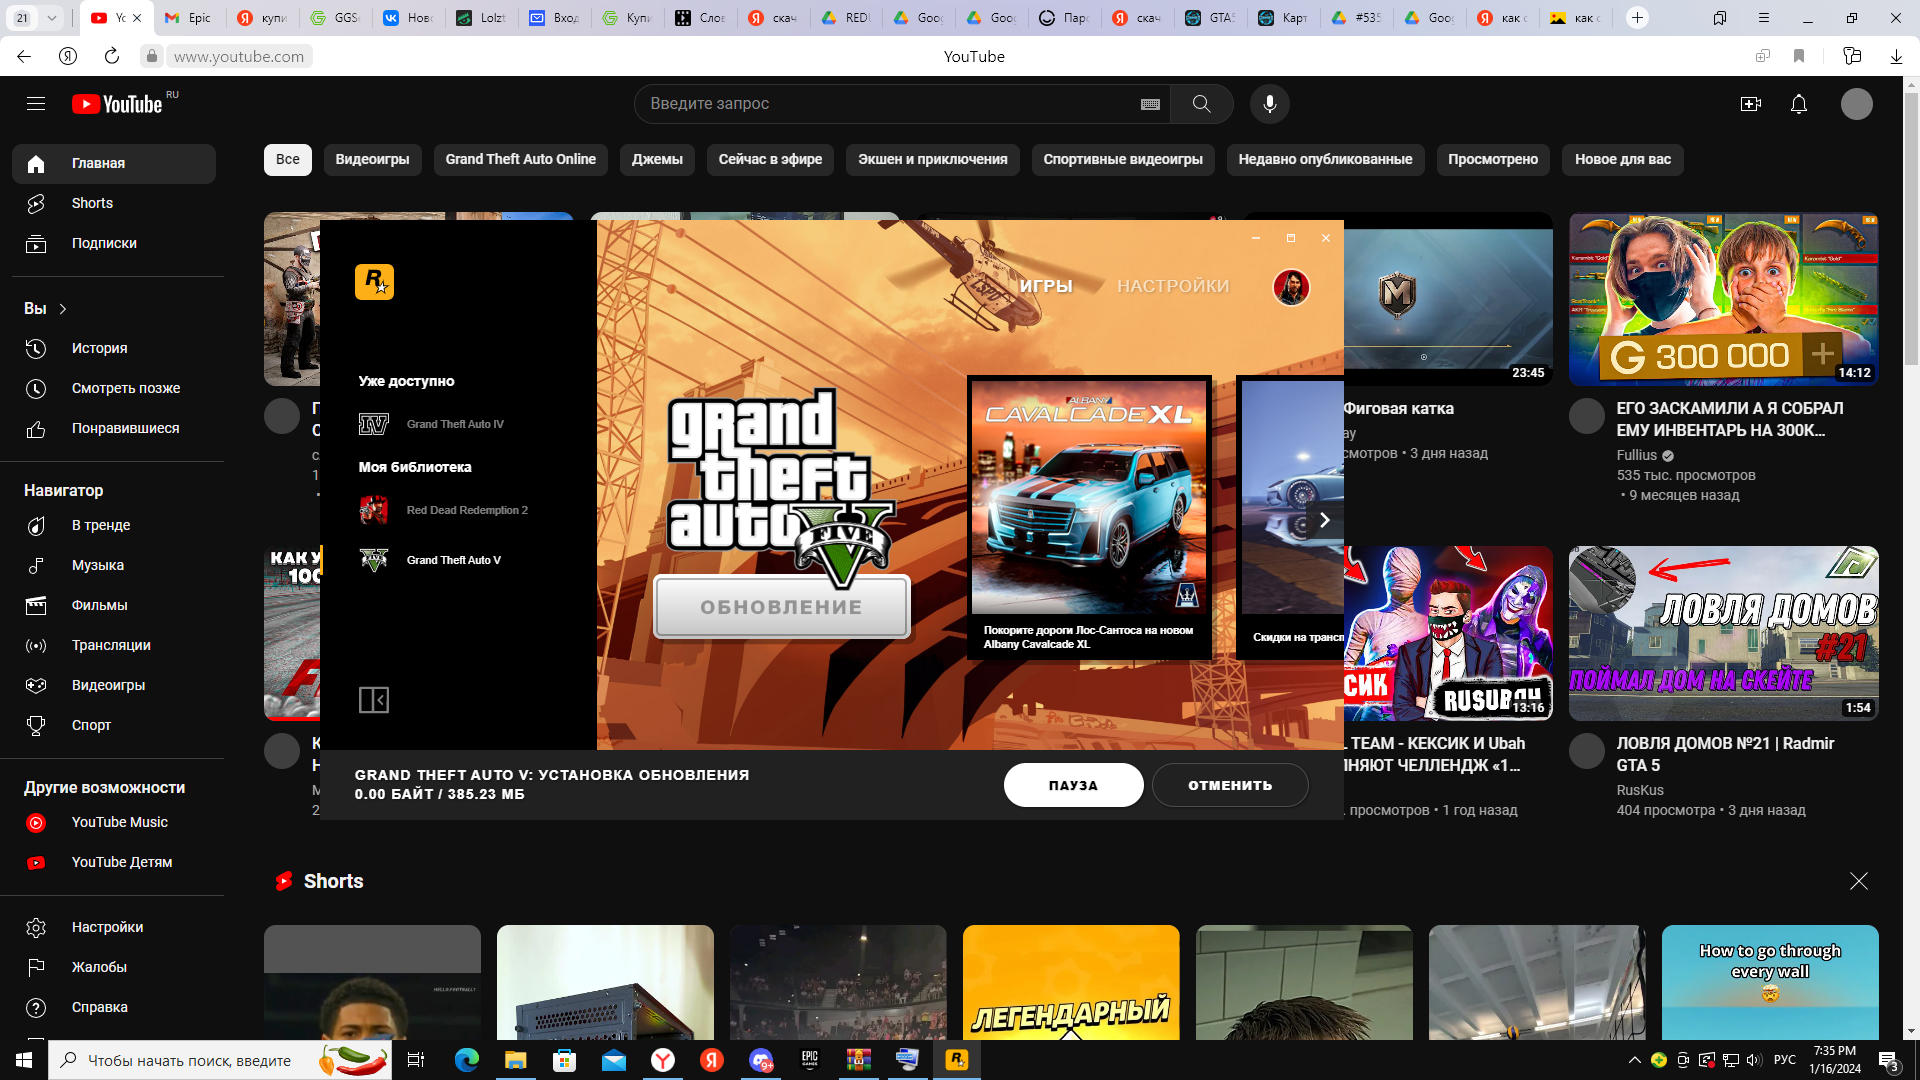Select the Сейчас в эфире chip
Screen dimensions: 1920x1080
coord(770,160)
